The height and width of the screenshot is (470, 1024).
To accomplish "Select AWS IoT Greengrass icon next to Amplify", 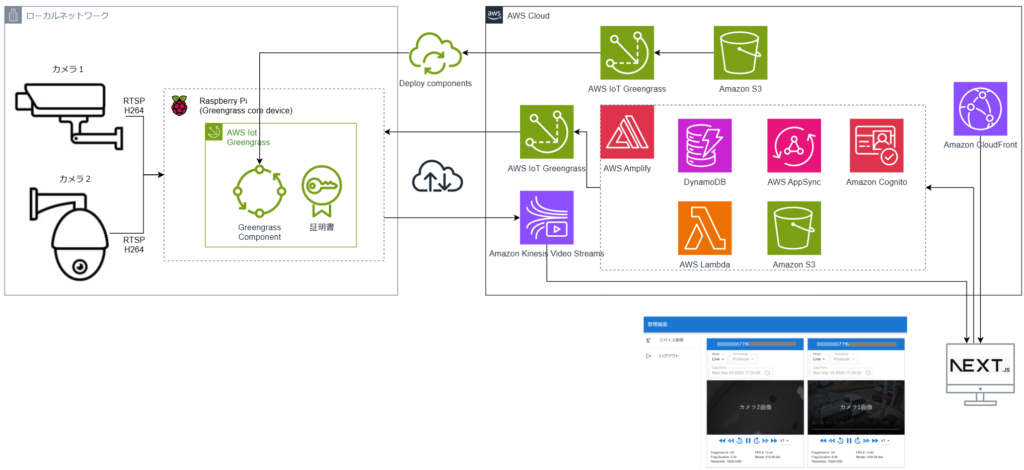I will (547, 132).
